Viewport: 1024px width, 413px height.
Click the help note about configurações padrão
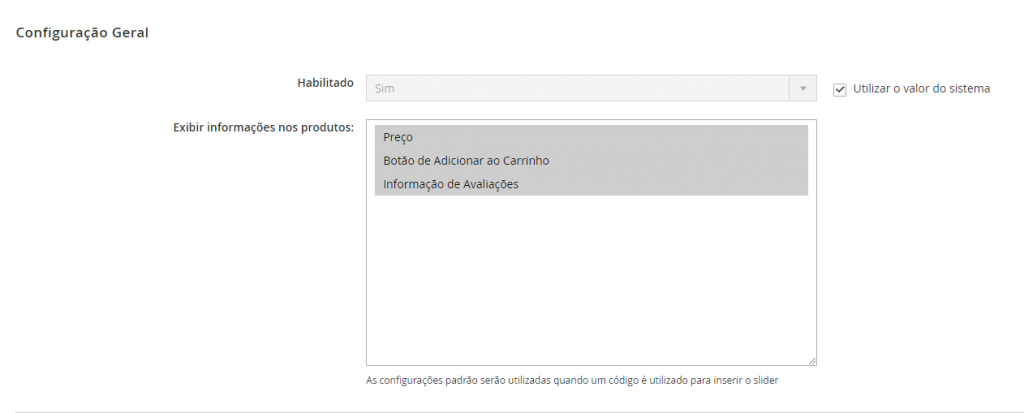pos(572,380)
